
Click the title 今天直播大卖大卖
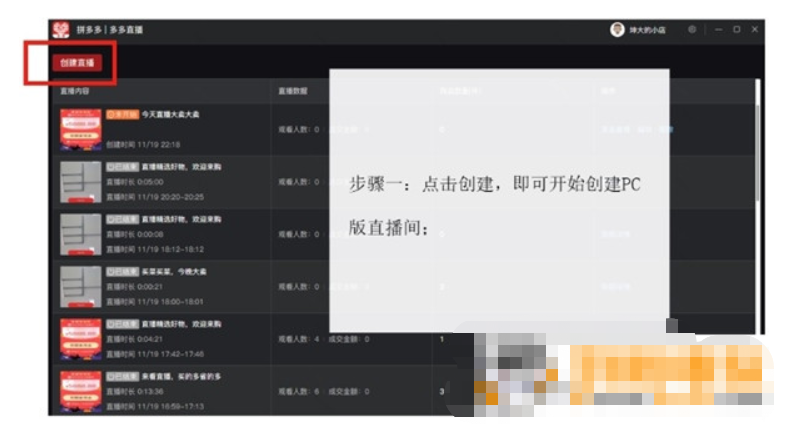(171, 115)
